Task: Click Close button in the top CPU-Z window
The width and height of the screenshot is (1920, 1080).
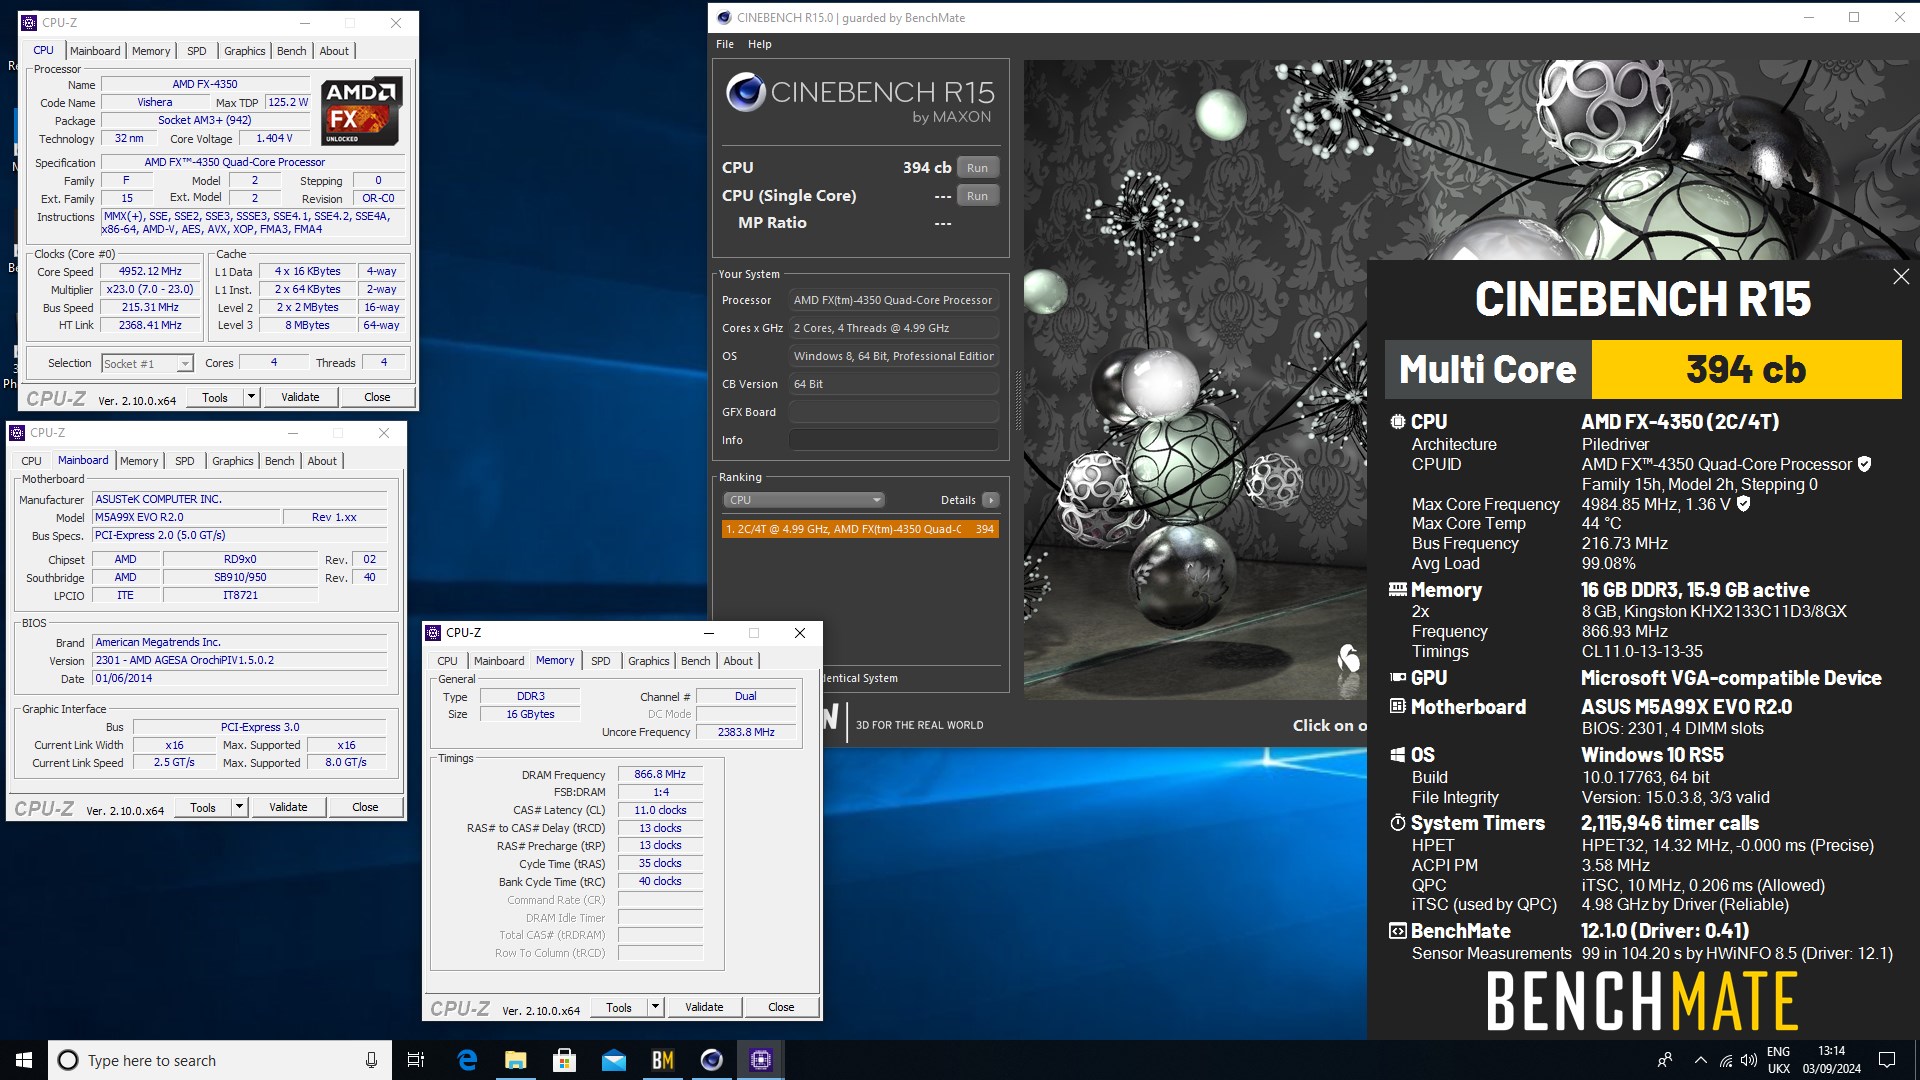Action: (x=377, y=397)
